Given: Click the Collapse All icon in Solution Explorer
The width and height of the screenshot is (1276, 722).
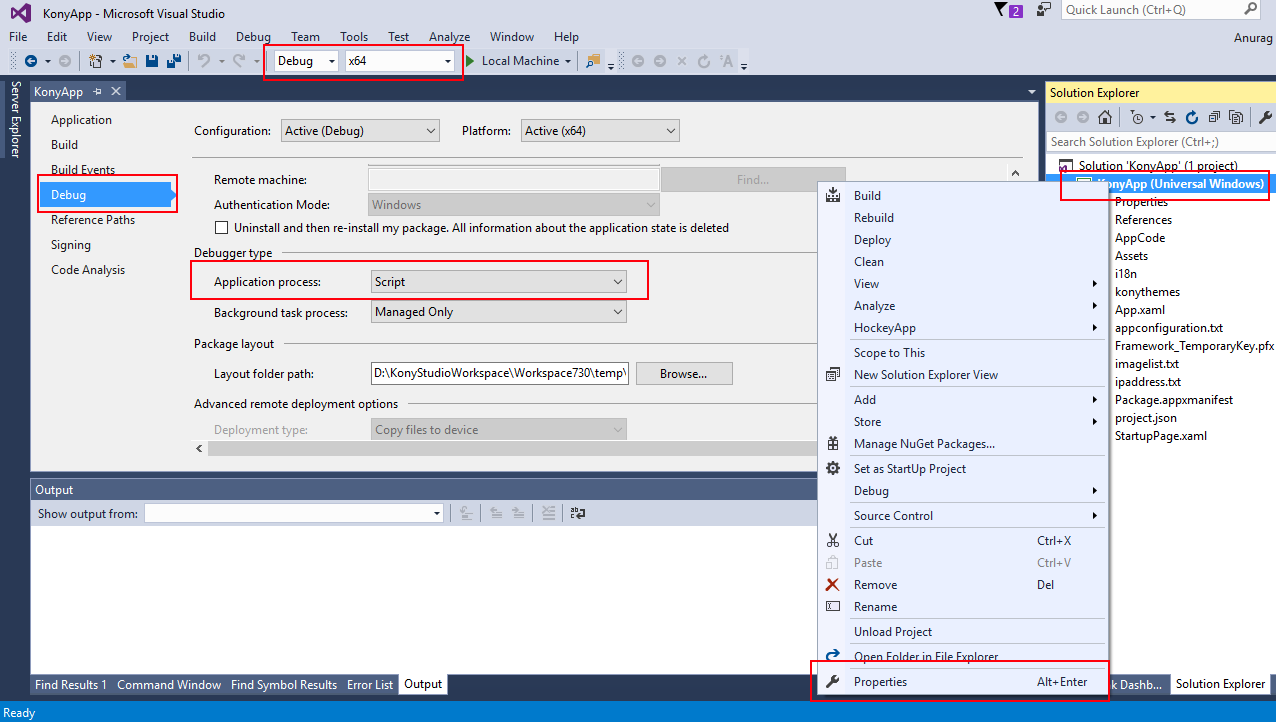Looking at the screenshot, I should pos(1214,117).
